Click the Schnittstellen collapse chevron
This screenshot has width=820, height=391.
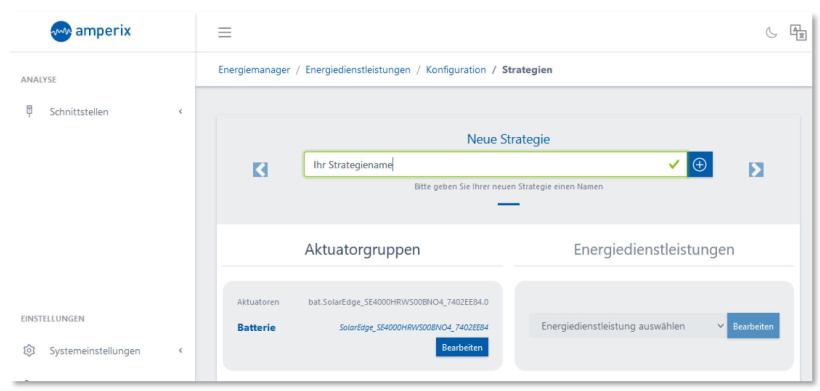click(x=180, y=111)
